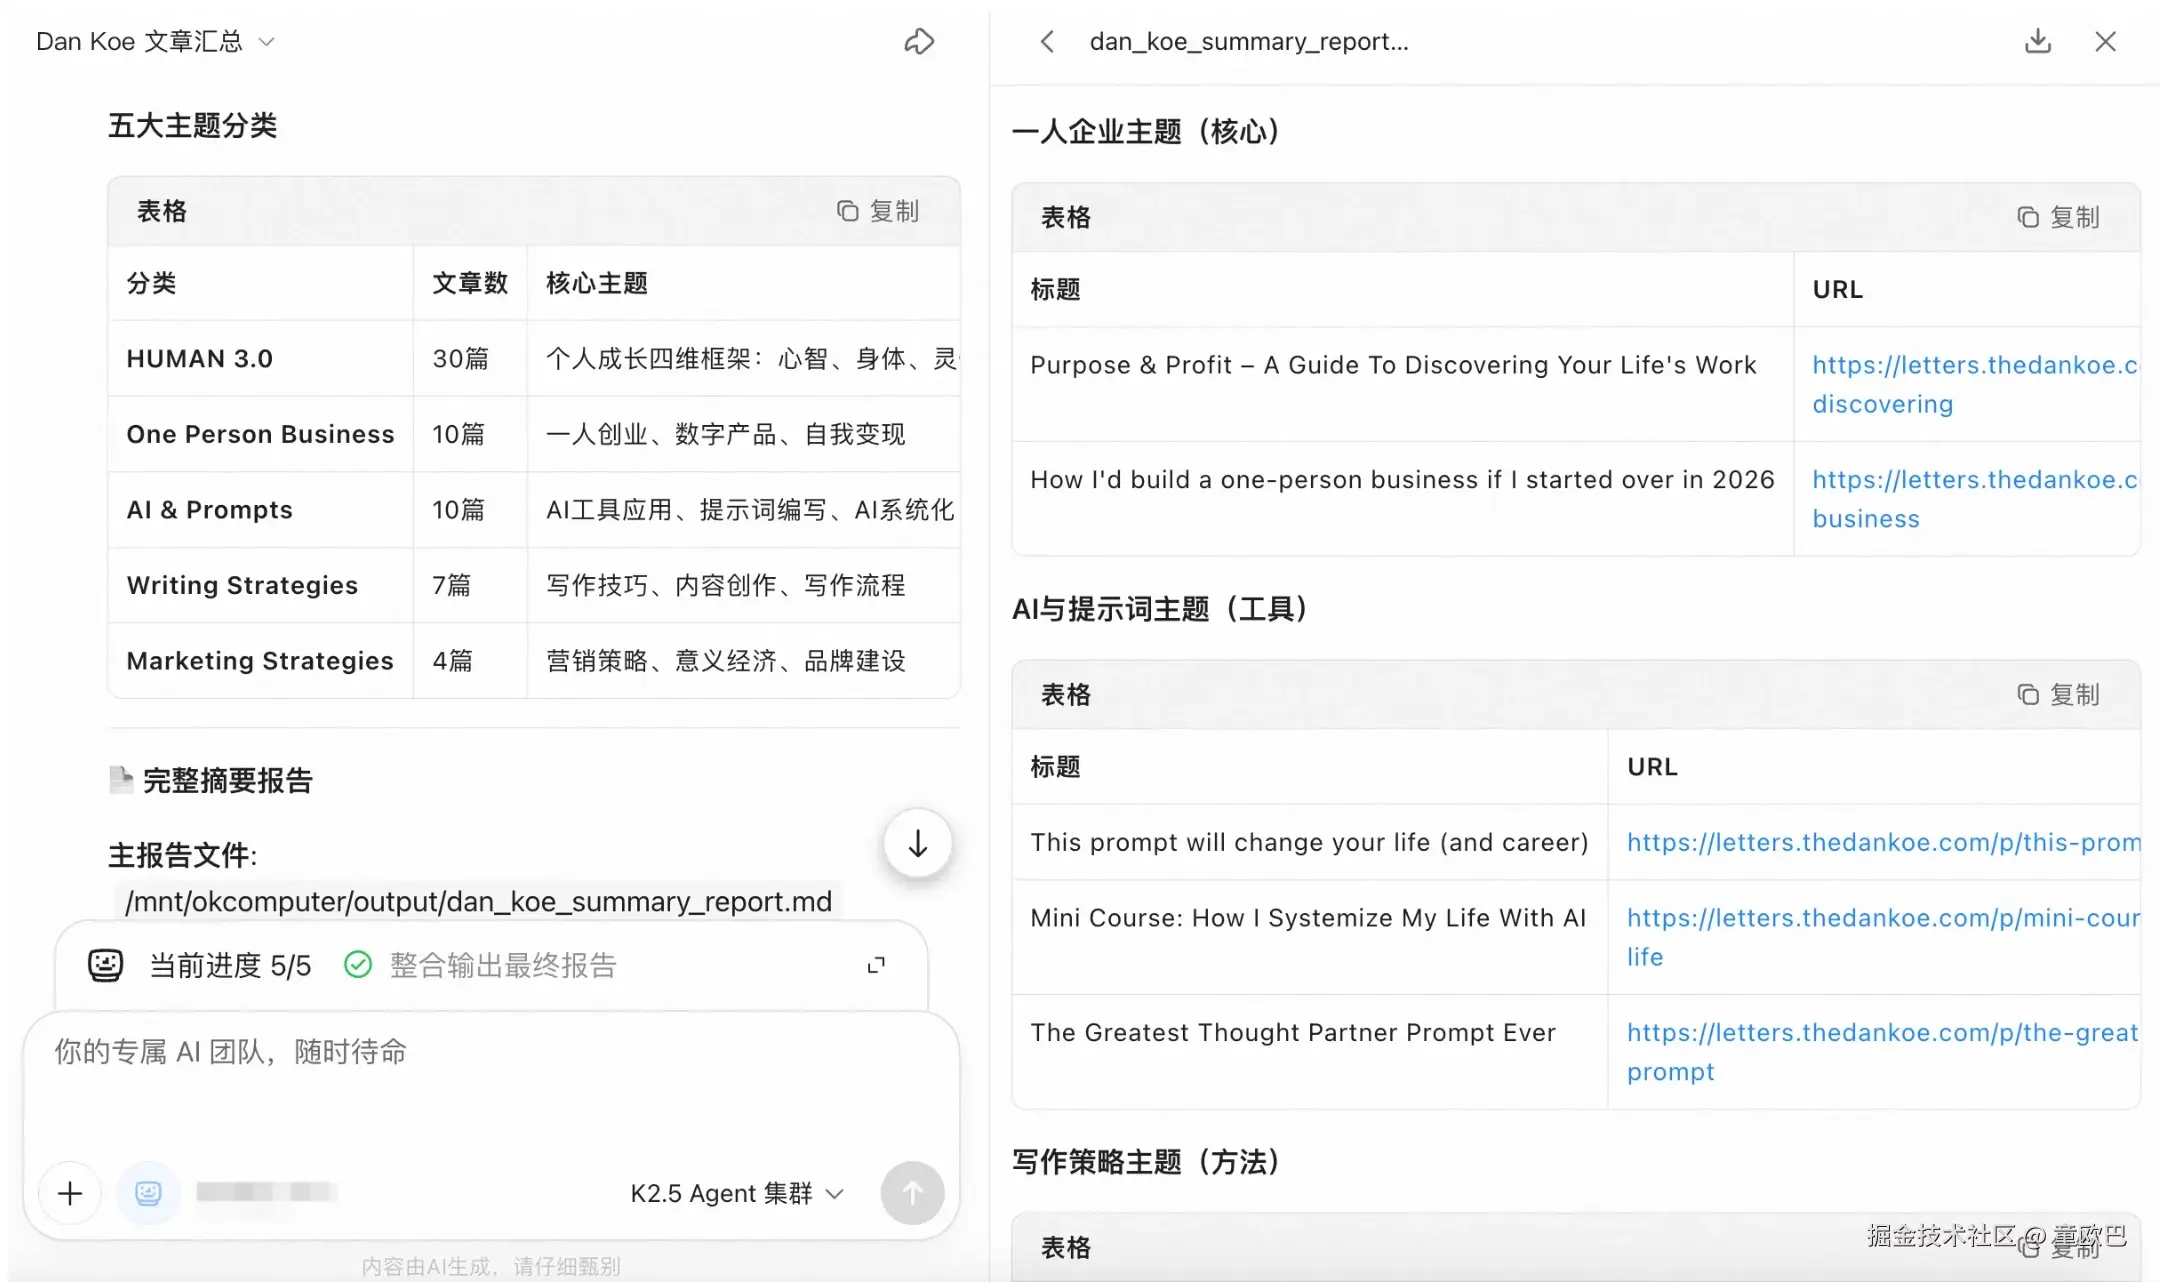Toggle the agent face icon in input bar
This screenshot has width=2160, height=1282.
tap(148, 1193)
